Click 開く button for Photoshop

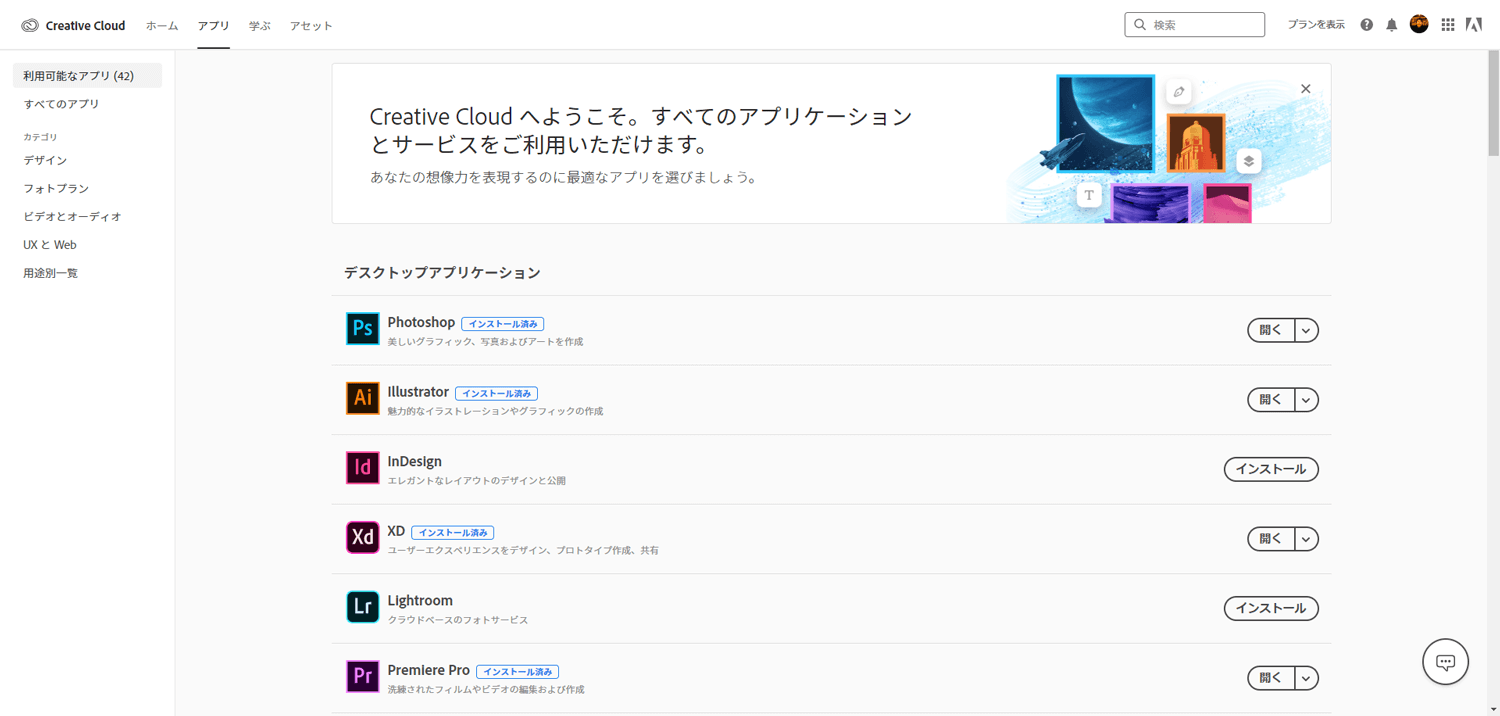[1271, 330]
